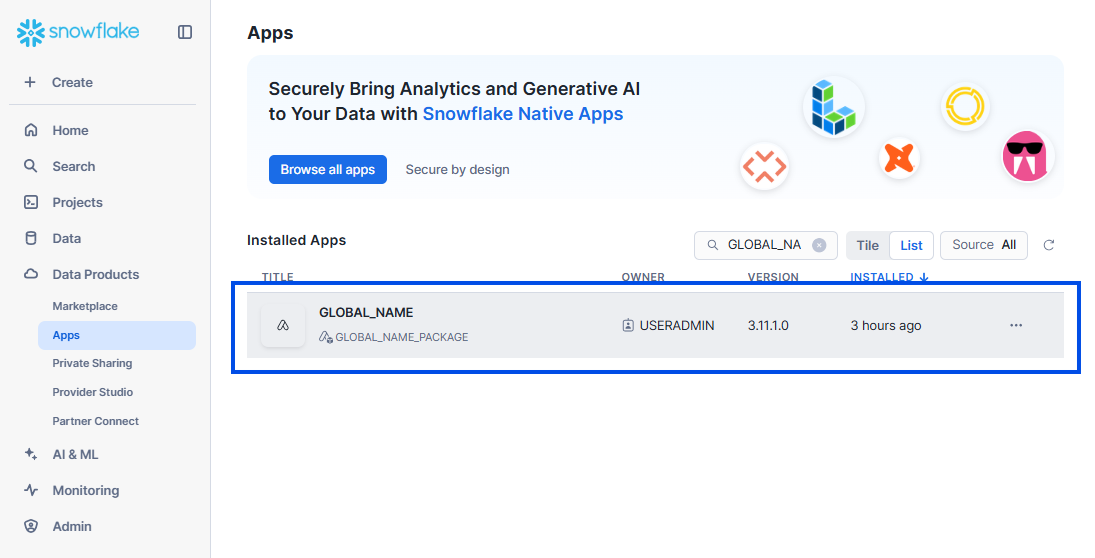Screen dimensions: 1095x558
Task: Open Data in the sidebar
Action: pos(66,238)
